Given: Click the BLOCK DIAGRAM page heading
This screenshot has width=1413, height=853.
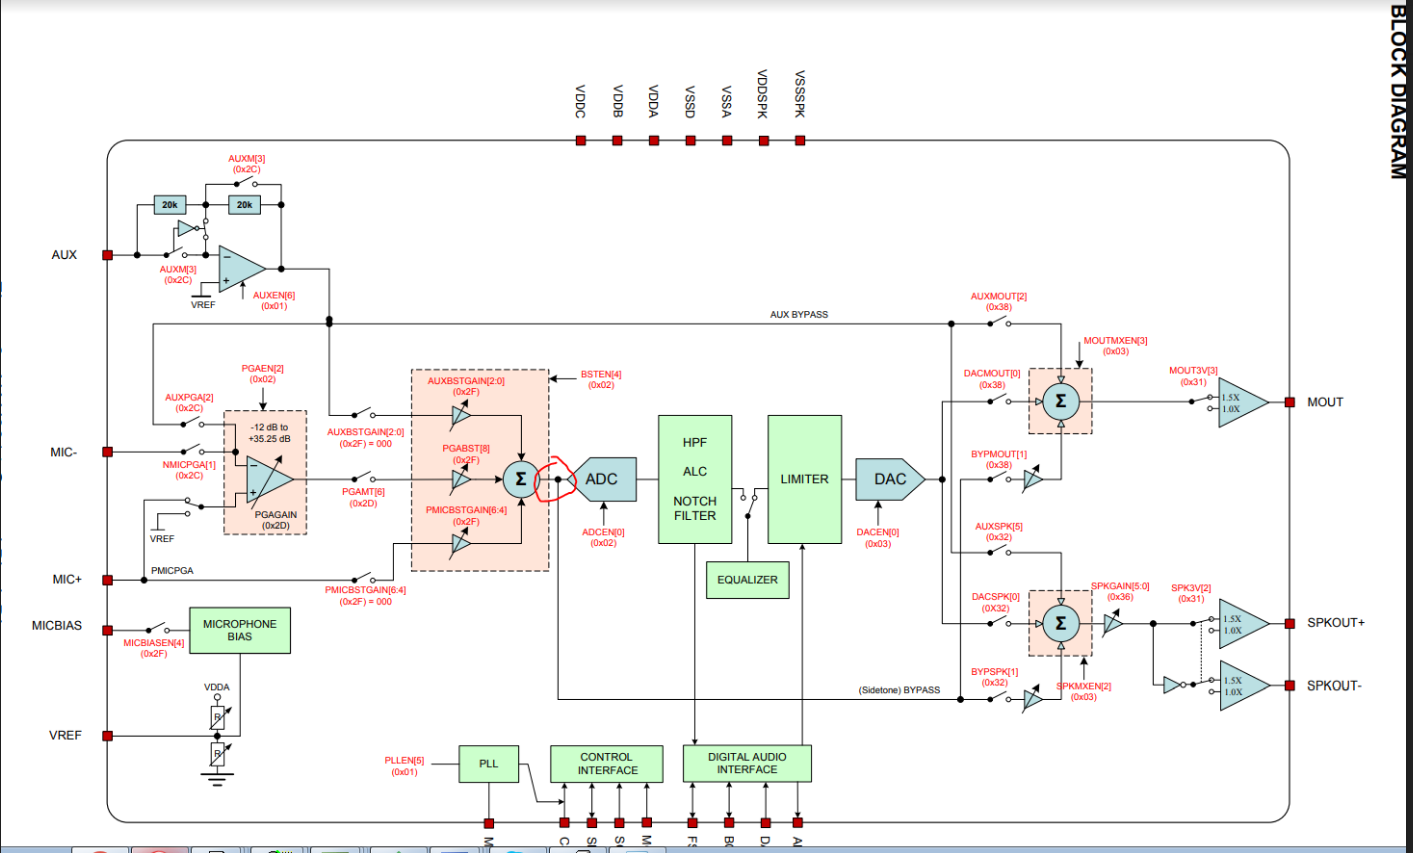Looking at the screenshot, I should click(x=1399, y=92).
